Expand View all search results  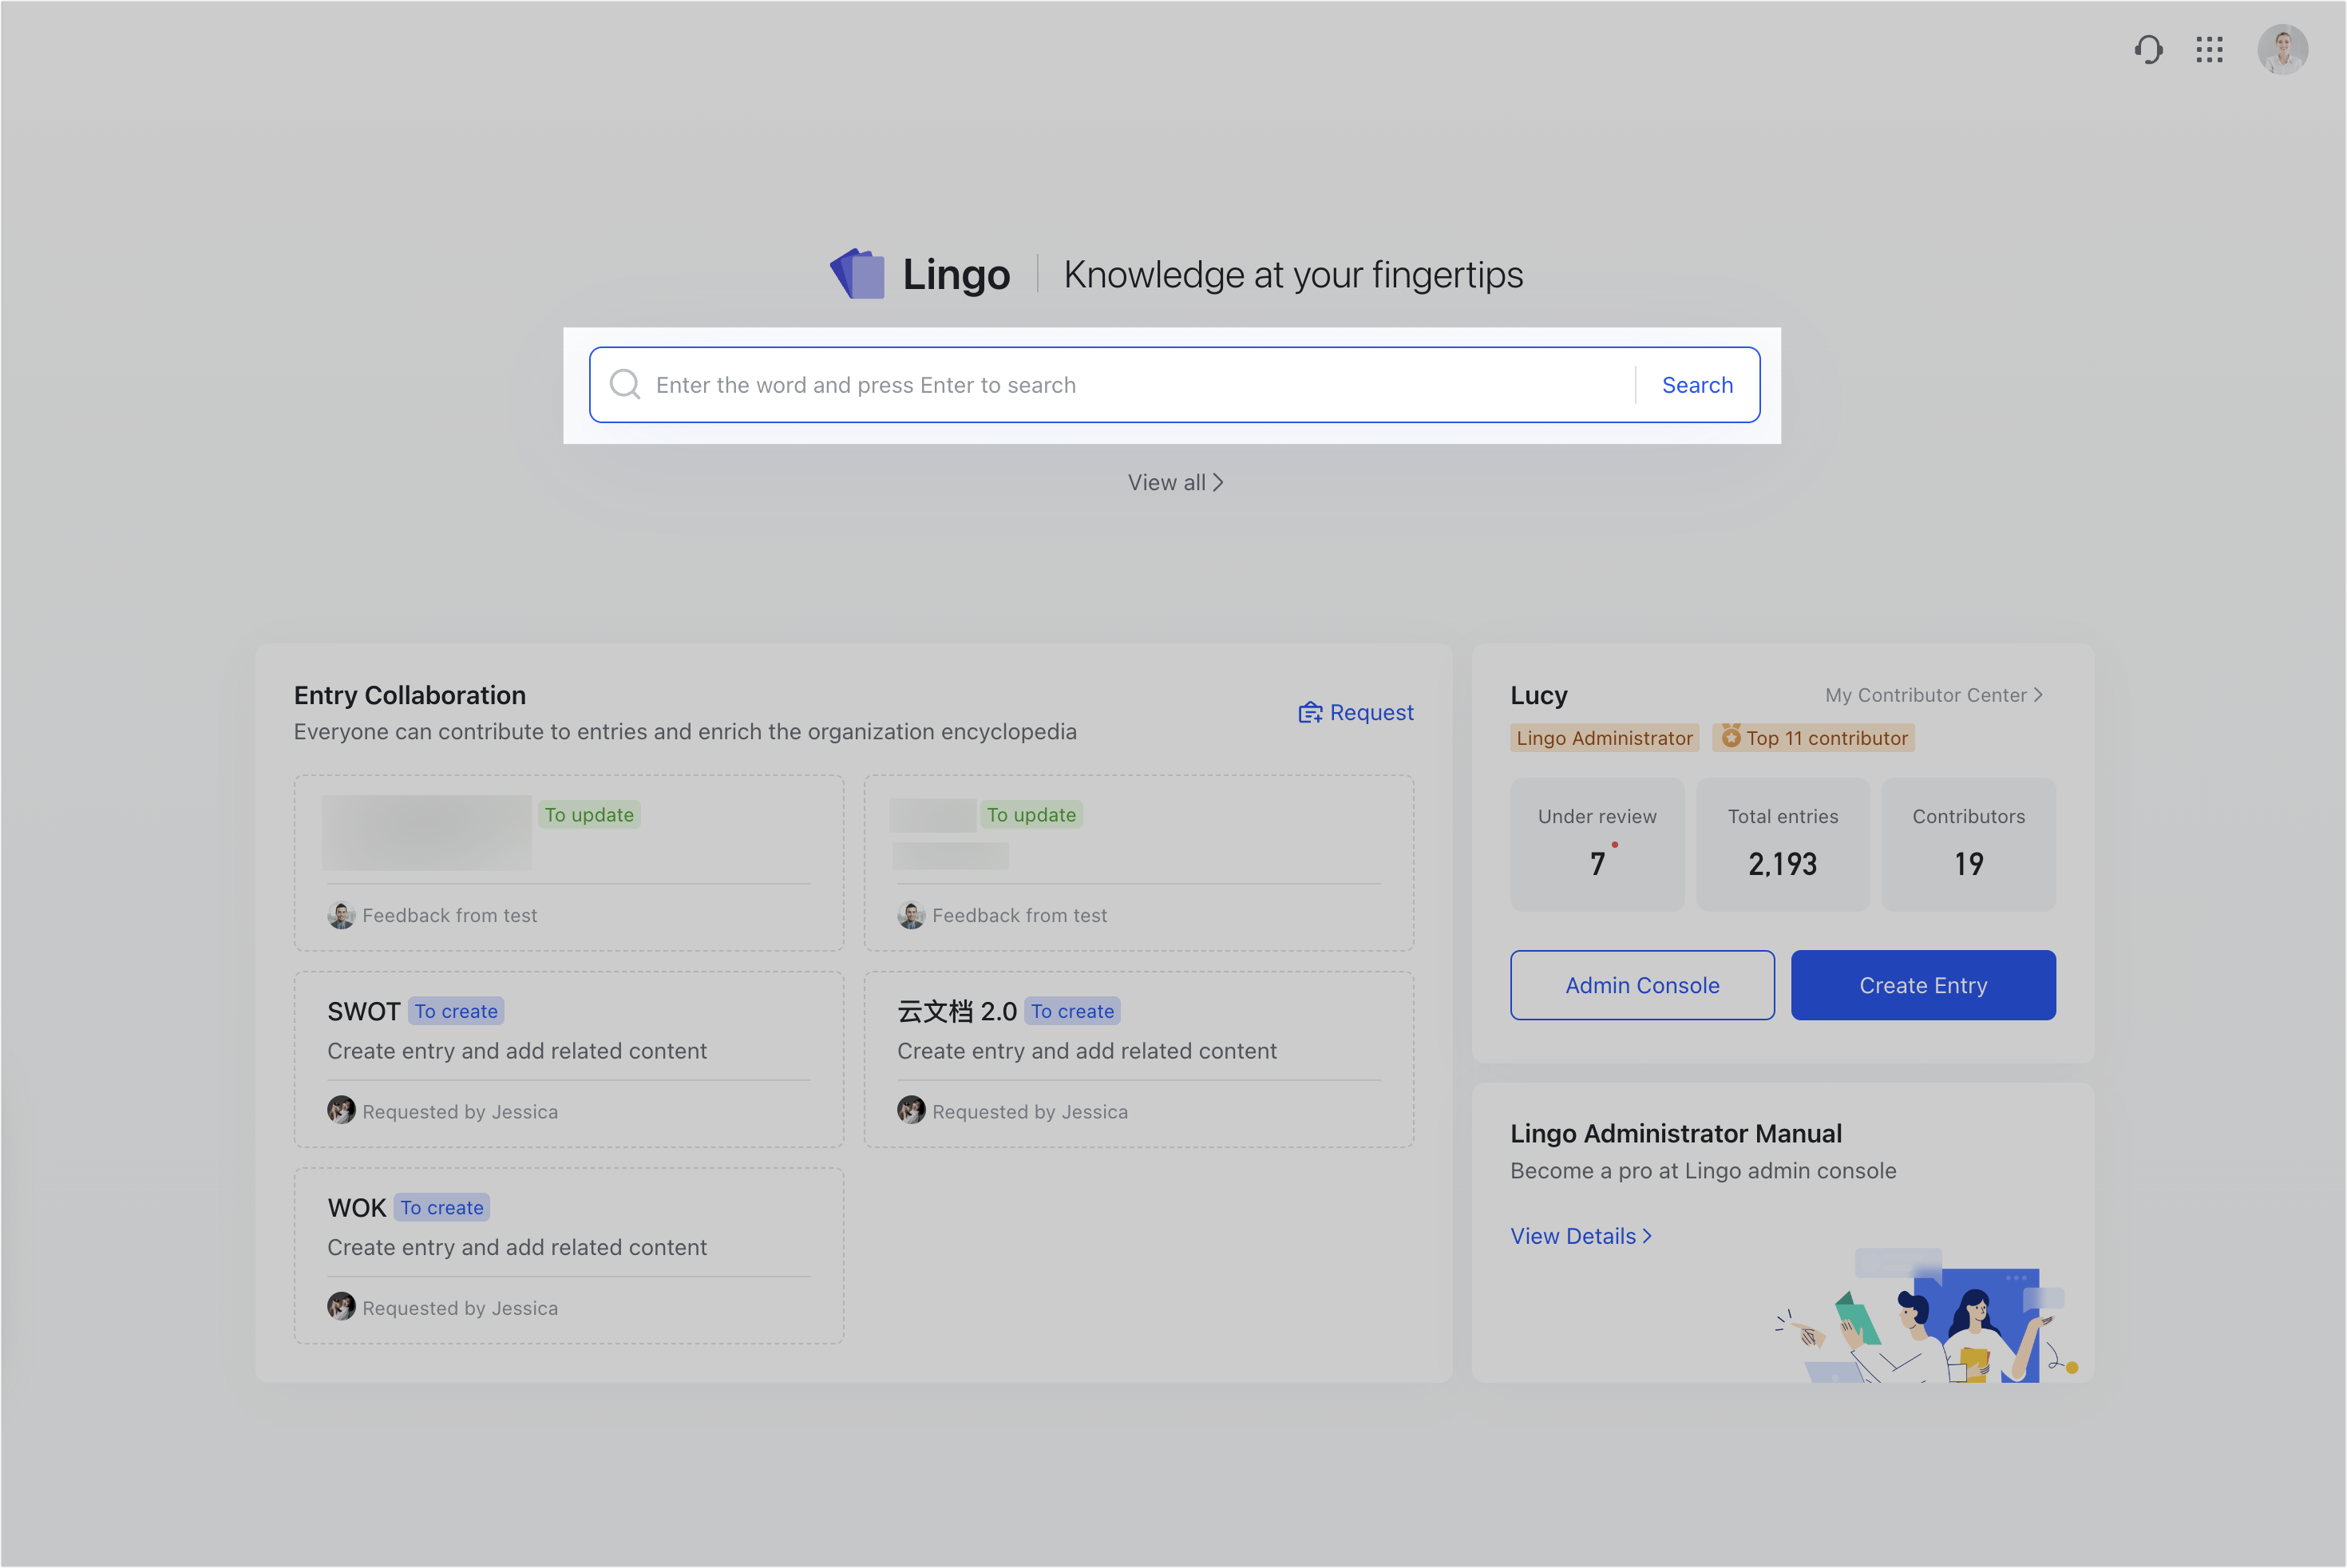click(x=1176, y=482)
